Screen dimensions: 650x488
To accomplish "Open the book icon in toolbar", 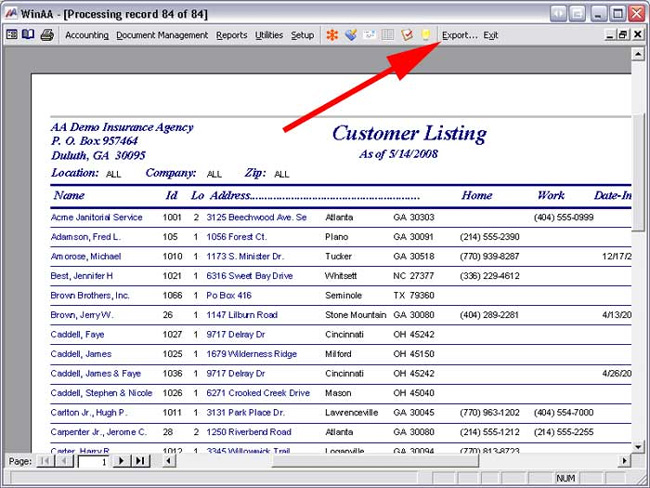I will tap(28, 34).
